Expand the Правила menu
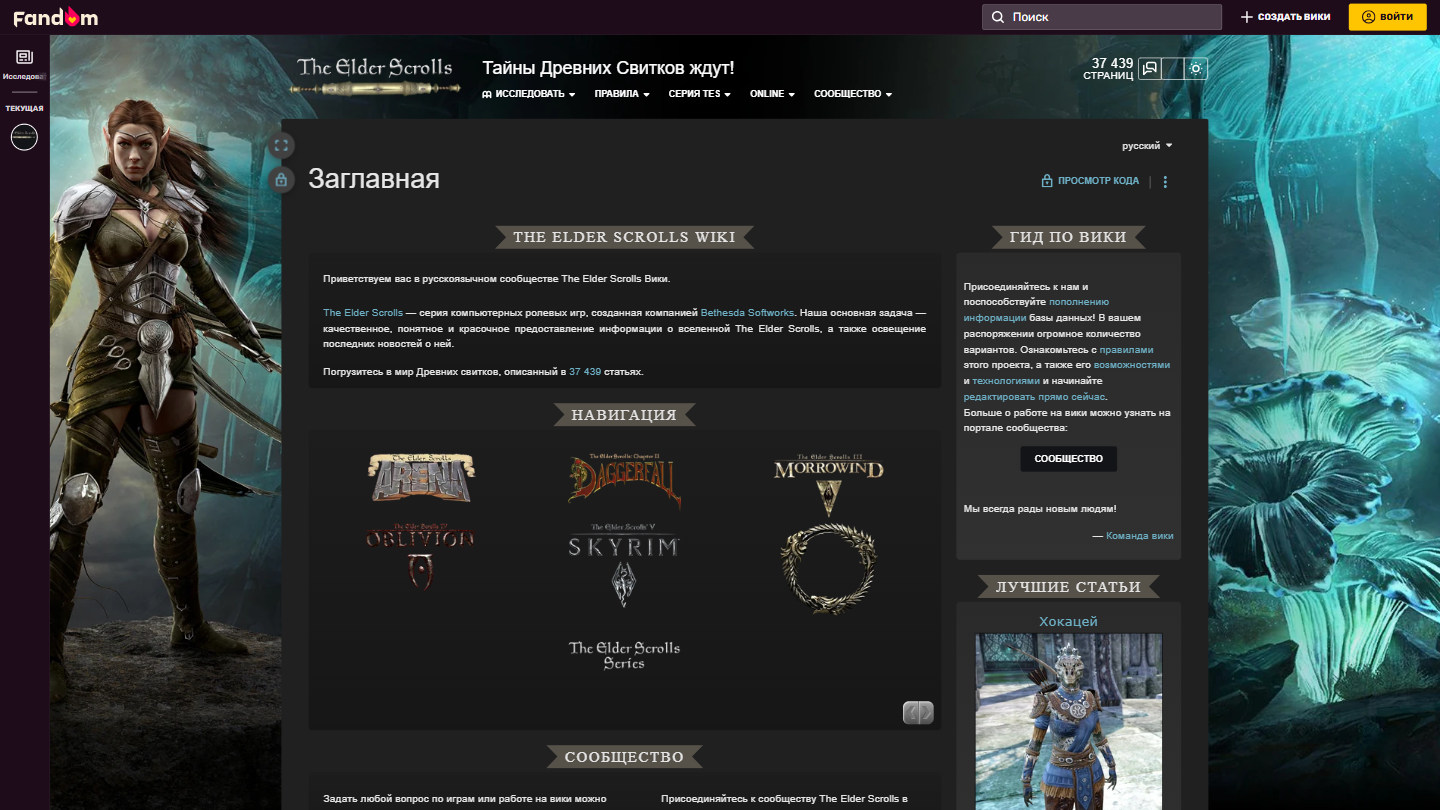Screen dimensions: 1440x810 tap(622, 94)
